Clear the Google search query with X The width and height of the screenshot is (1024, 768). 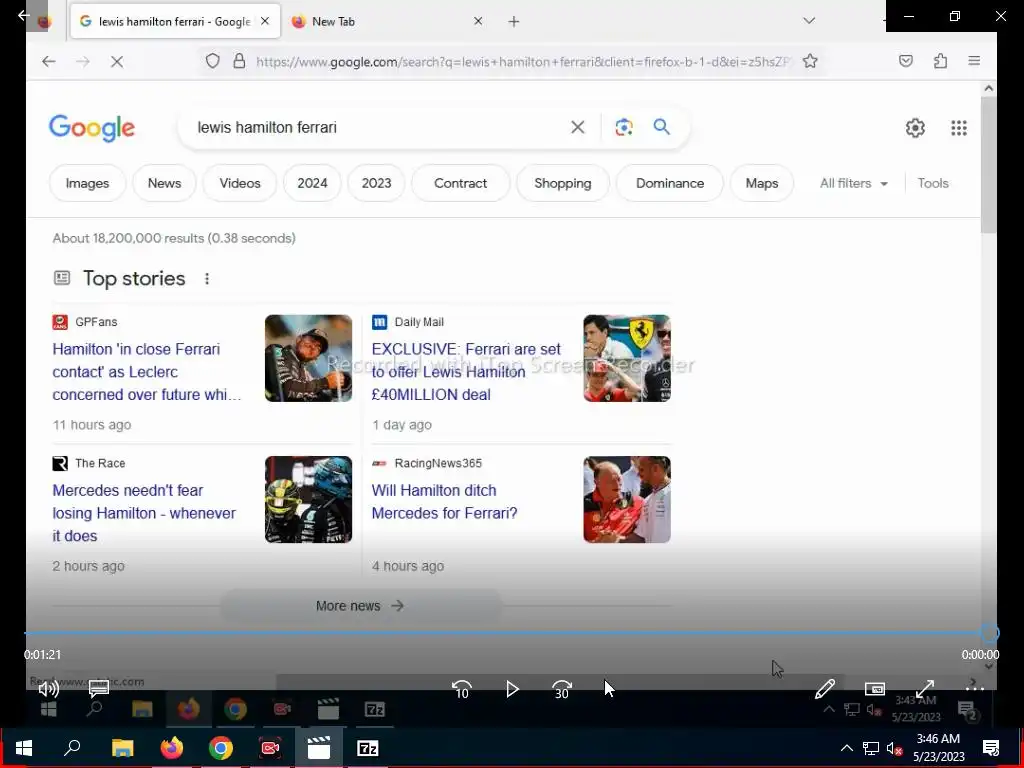tap(578, 127)
